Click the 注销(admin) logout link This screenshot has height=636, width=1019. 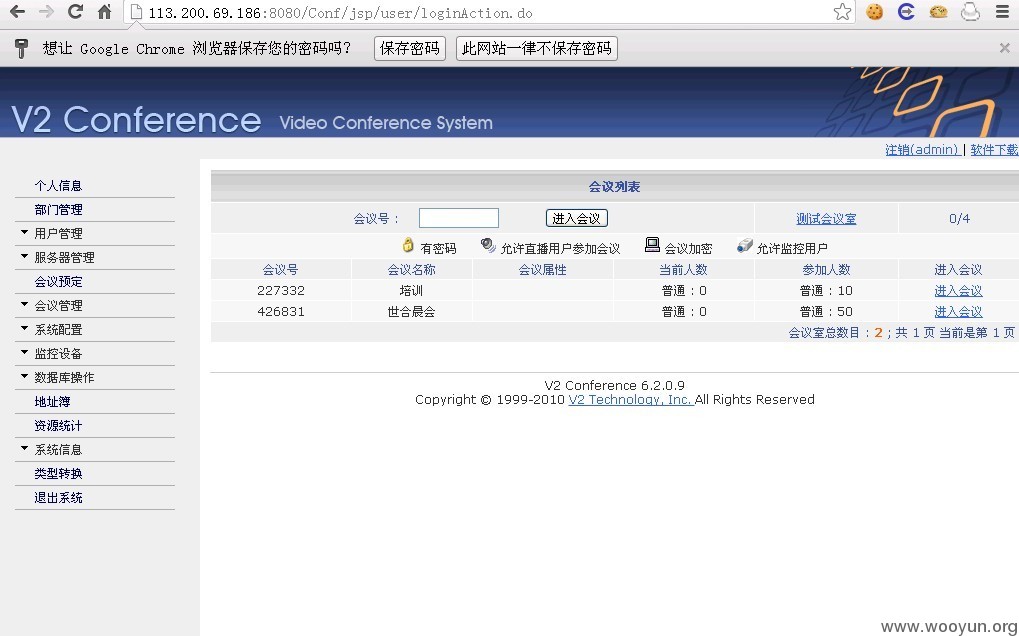923,149
